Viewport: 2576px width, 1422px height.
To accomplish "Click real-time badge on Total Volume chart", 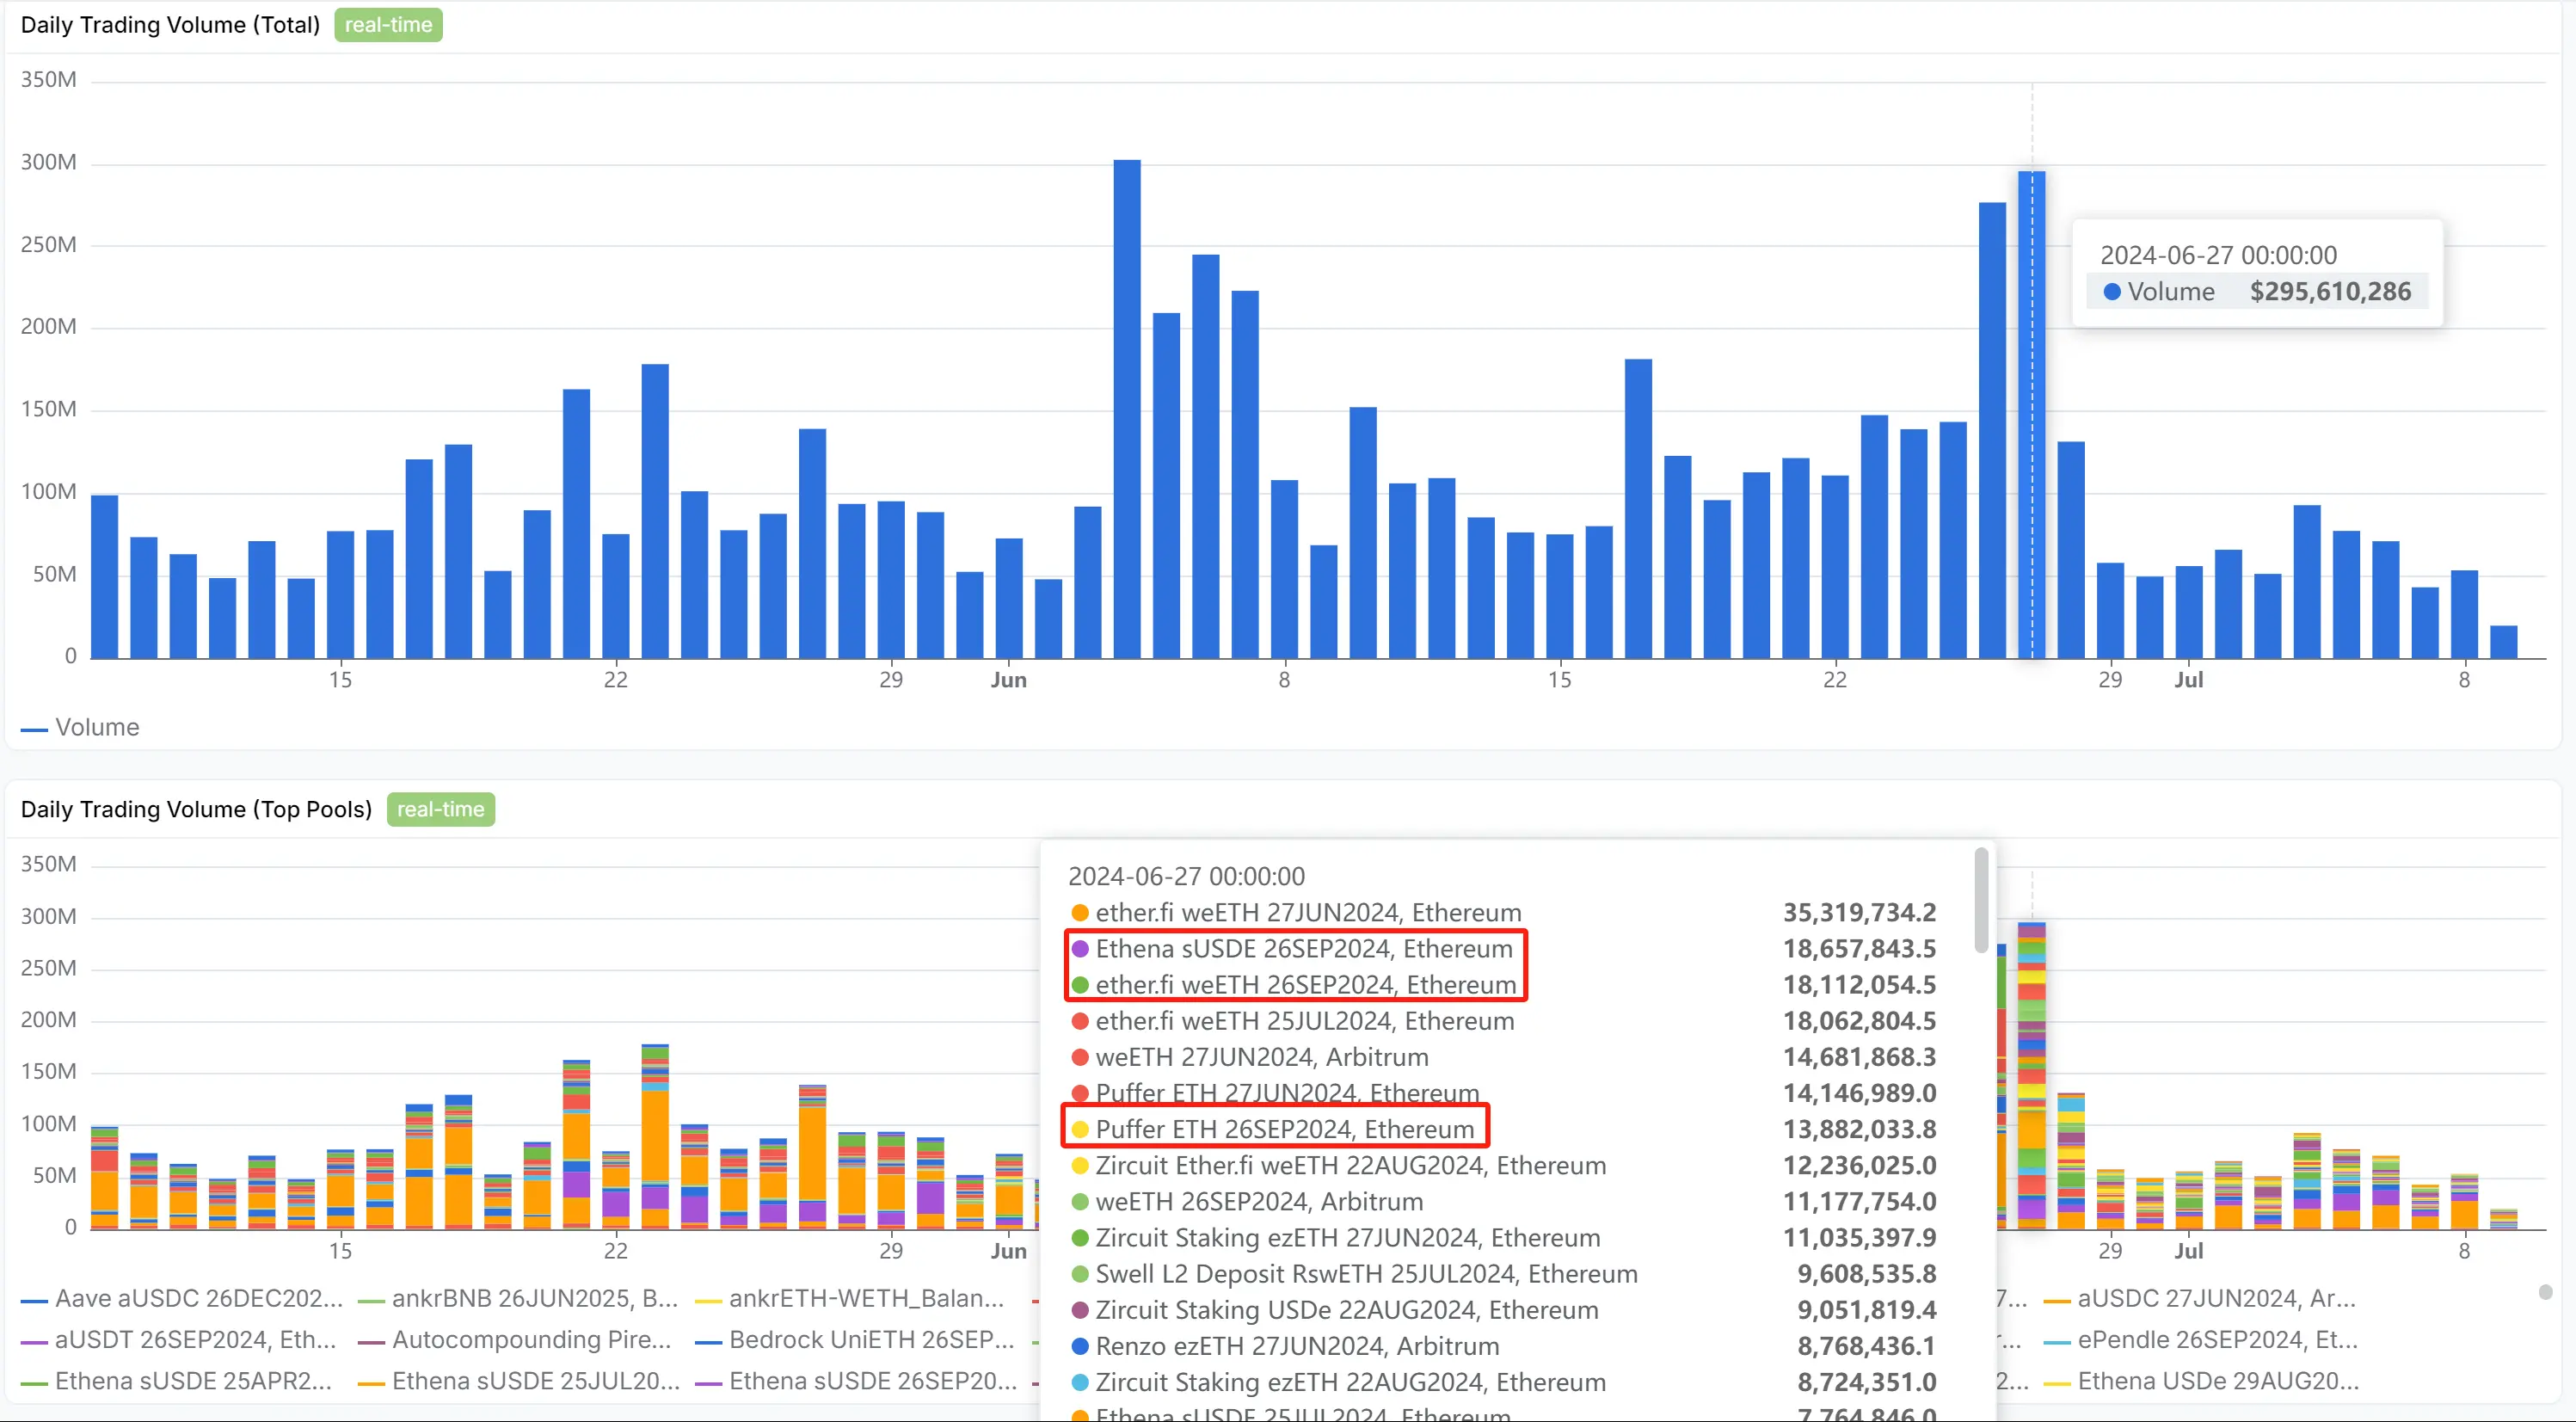I will 388,25.
